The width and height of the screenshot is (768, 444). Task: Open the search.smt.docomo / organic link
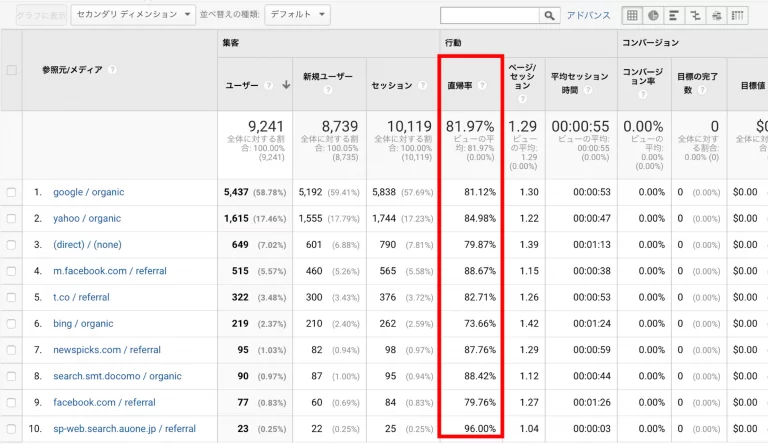pos(118,376)
